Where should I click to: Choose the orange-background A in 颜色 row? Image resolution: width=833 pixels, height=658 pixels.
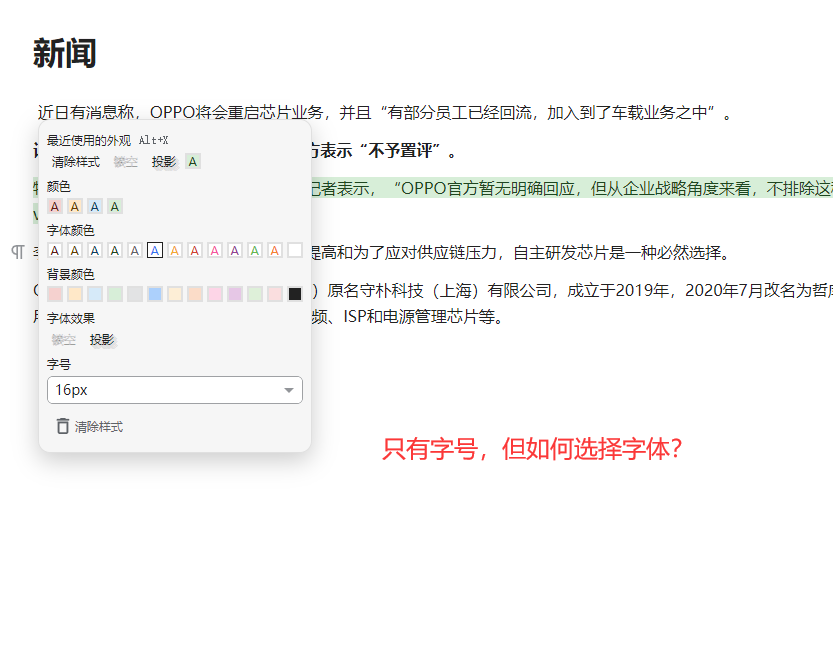pyautogui.click(x=75, y=207)
